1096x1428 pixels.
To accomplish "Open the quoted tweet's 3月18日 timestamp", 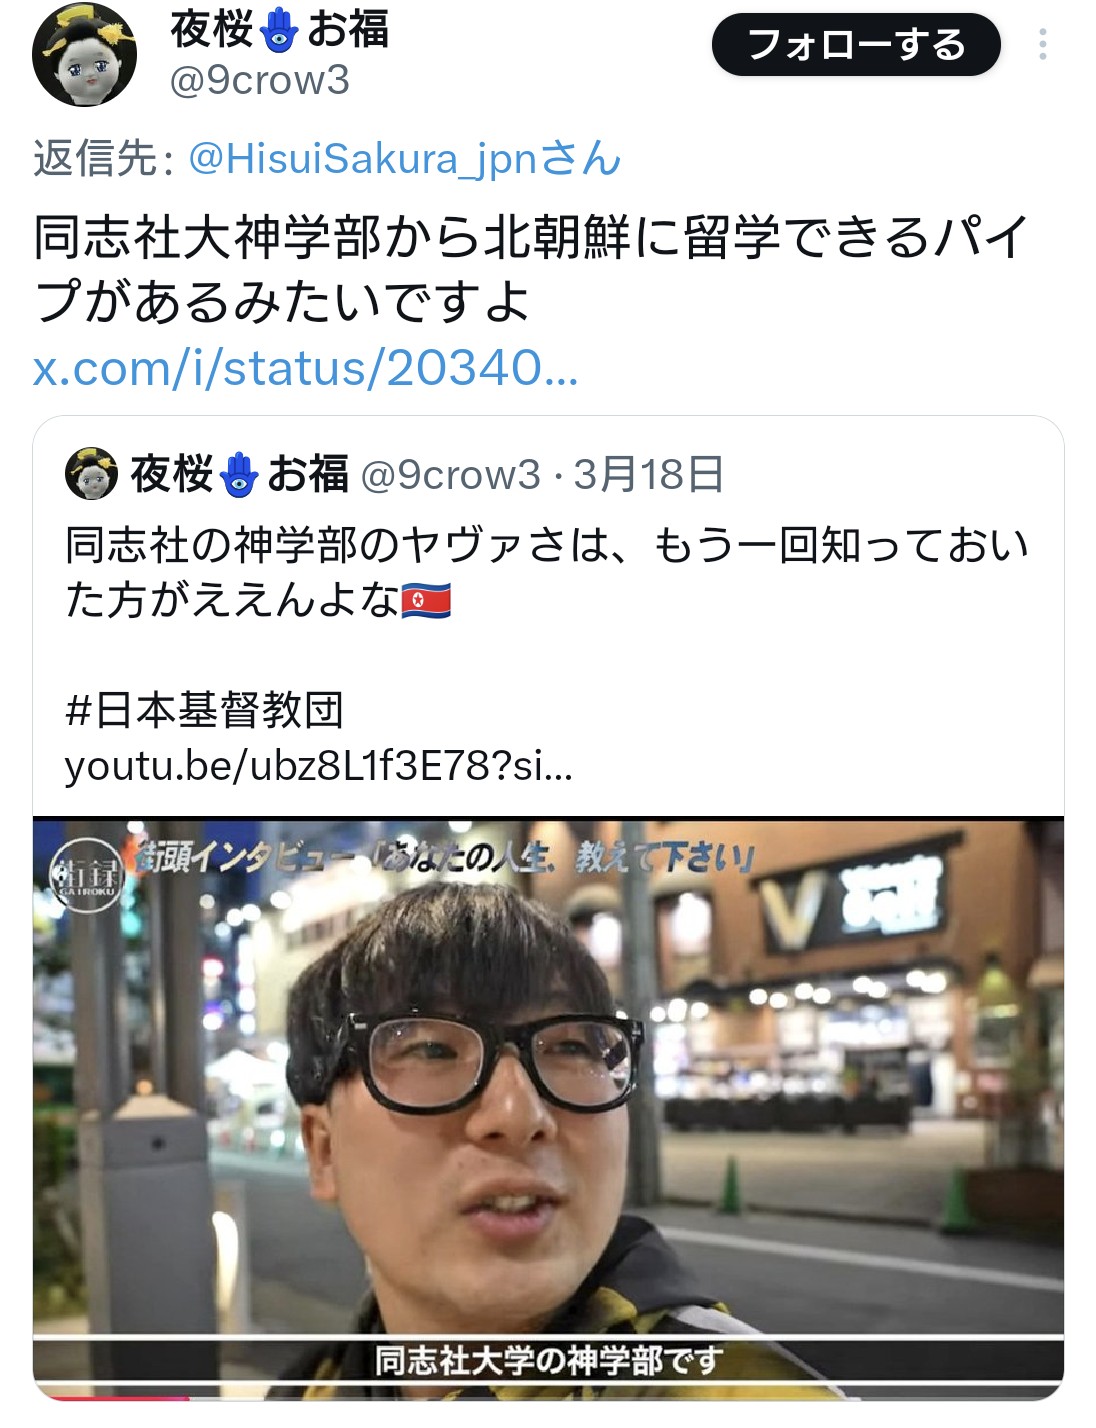I will click(648, 474).
